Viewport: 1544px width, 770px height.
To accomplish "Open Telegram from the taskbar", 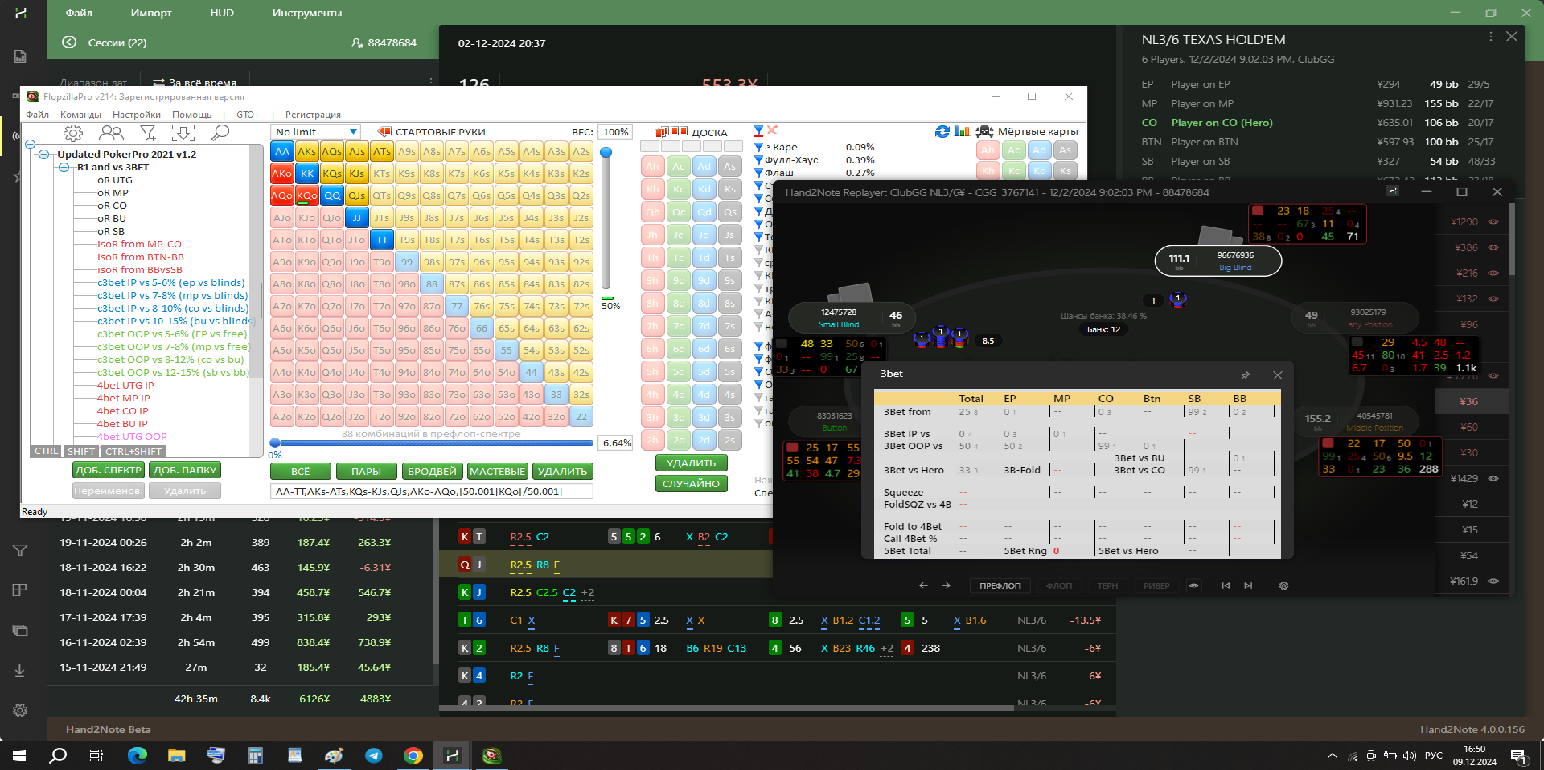I will (x=373, y=756).
